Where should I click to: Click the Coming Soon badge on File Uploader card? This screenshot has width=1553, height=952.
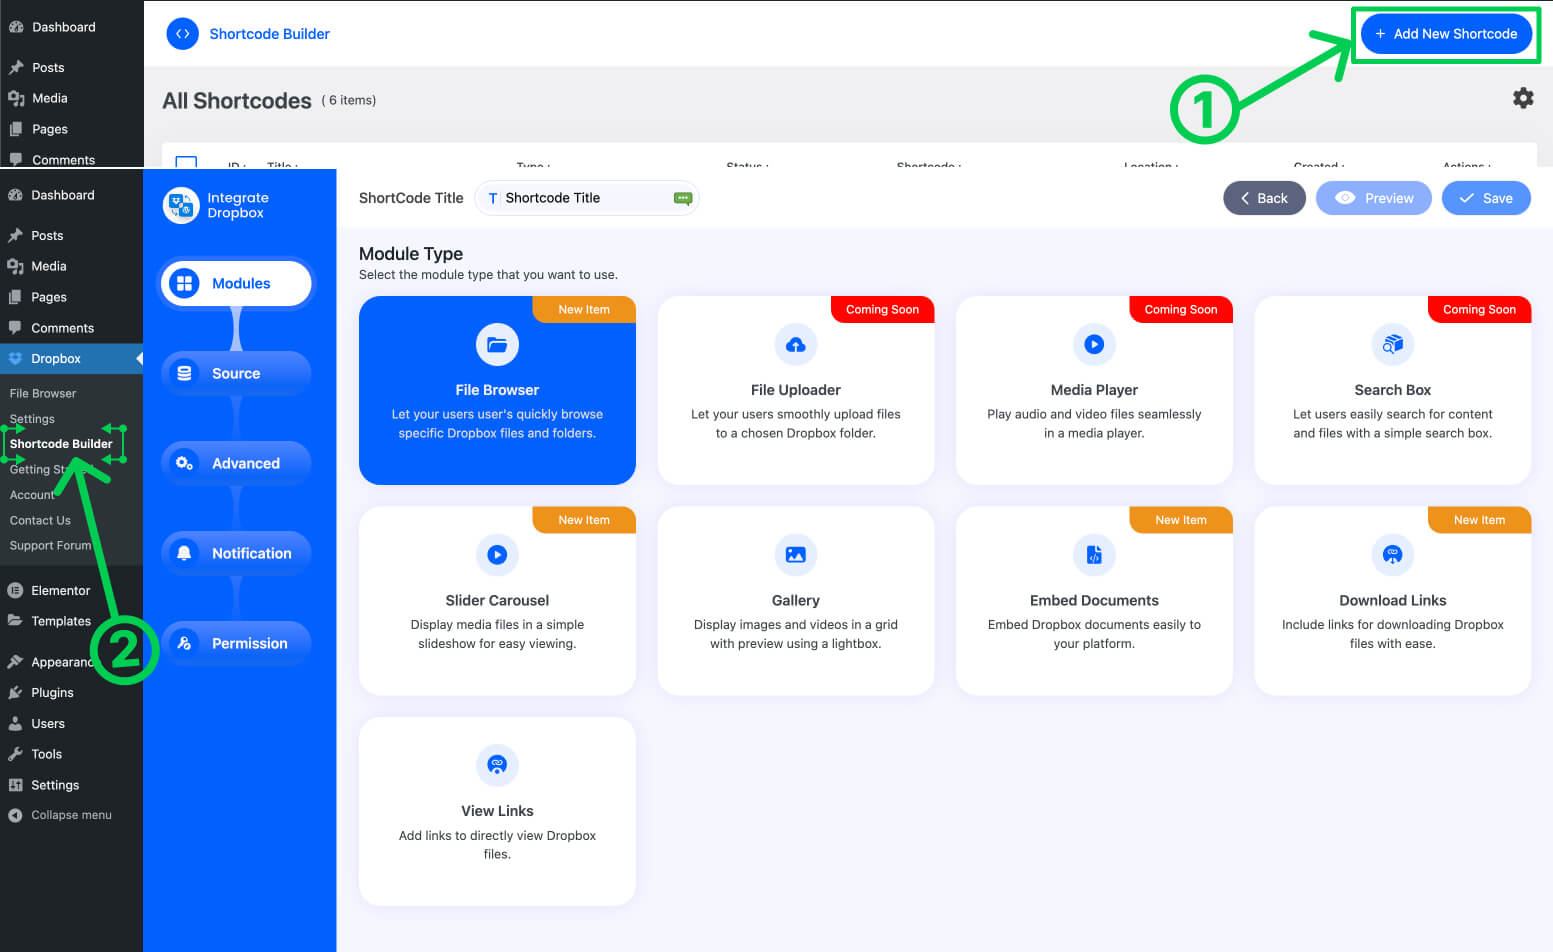pos(882,309)
